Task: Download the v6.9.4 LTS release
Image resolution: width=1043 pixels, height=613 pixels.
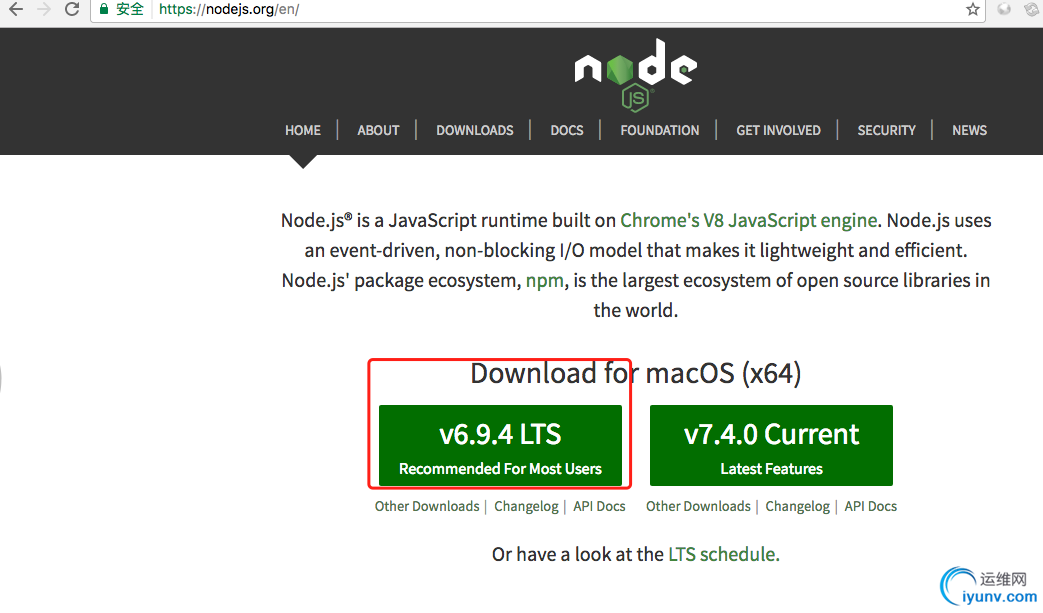Action: pyautogui.click(x=500, y=445)
